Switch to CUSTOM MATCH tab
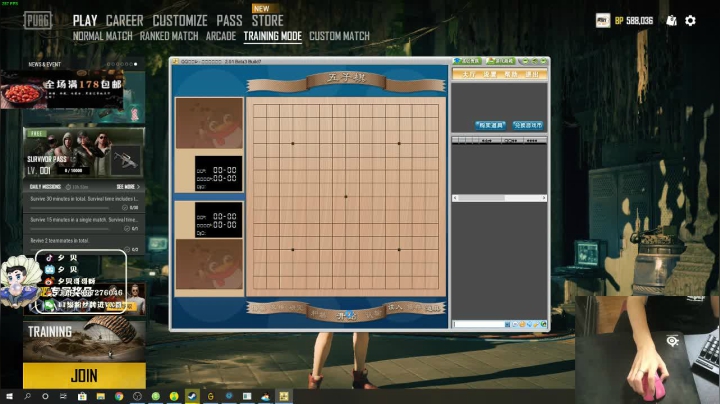This screenshot has width=720, height=404. coord(339,36)
